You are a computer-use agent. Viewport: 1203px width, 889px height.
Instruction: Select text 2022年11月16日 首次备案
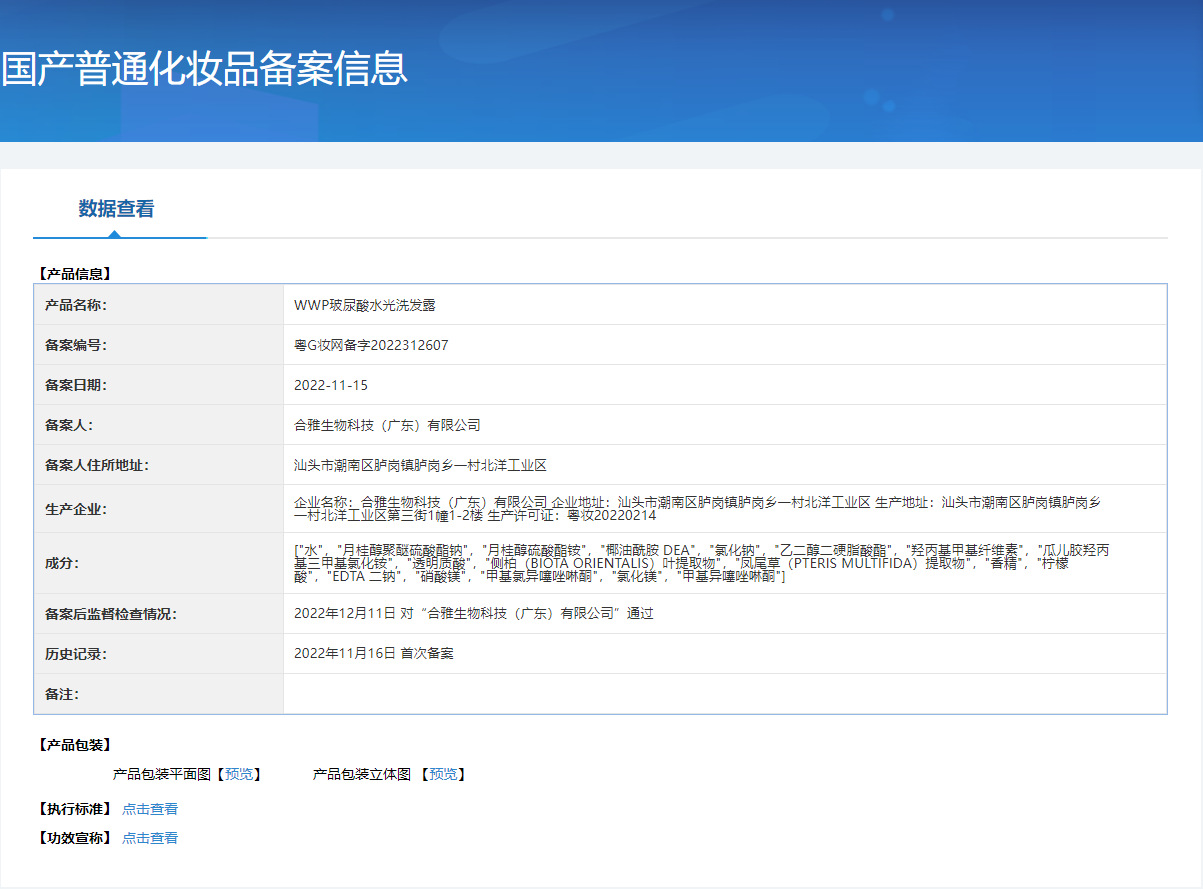374,654
